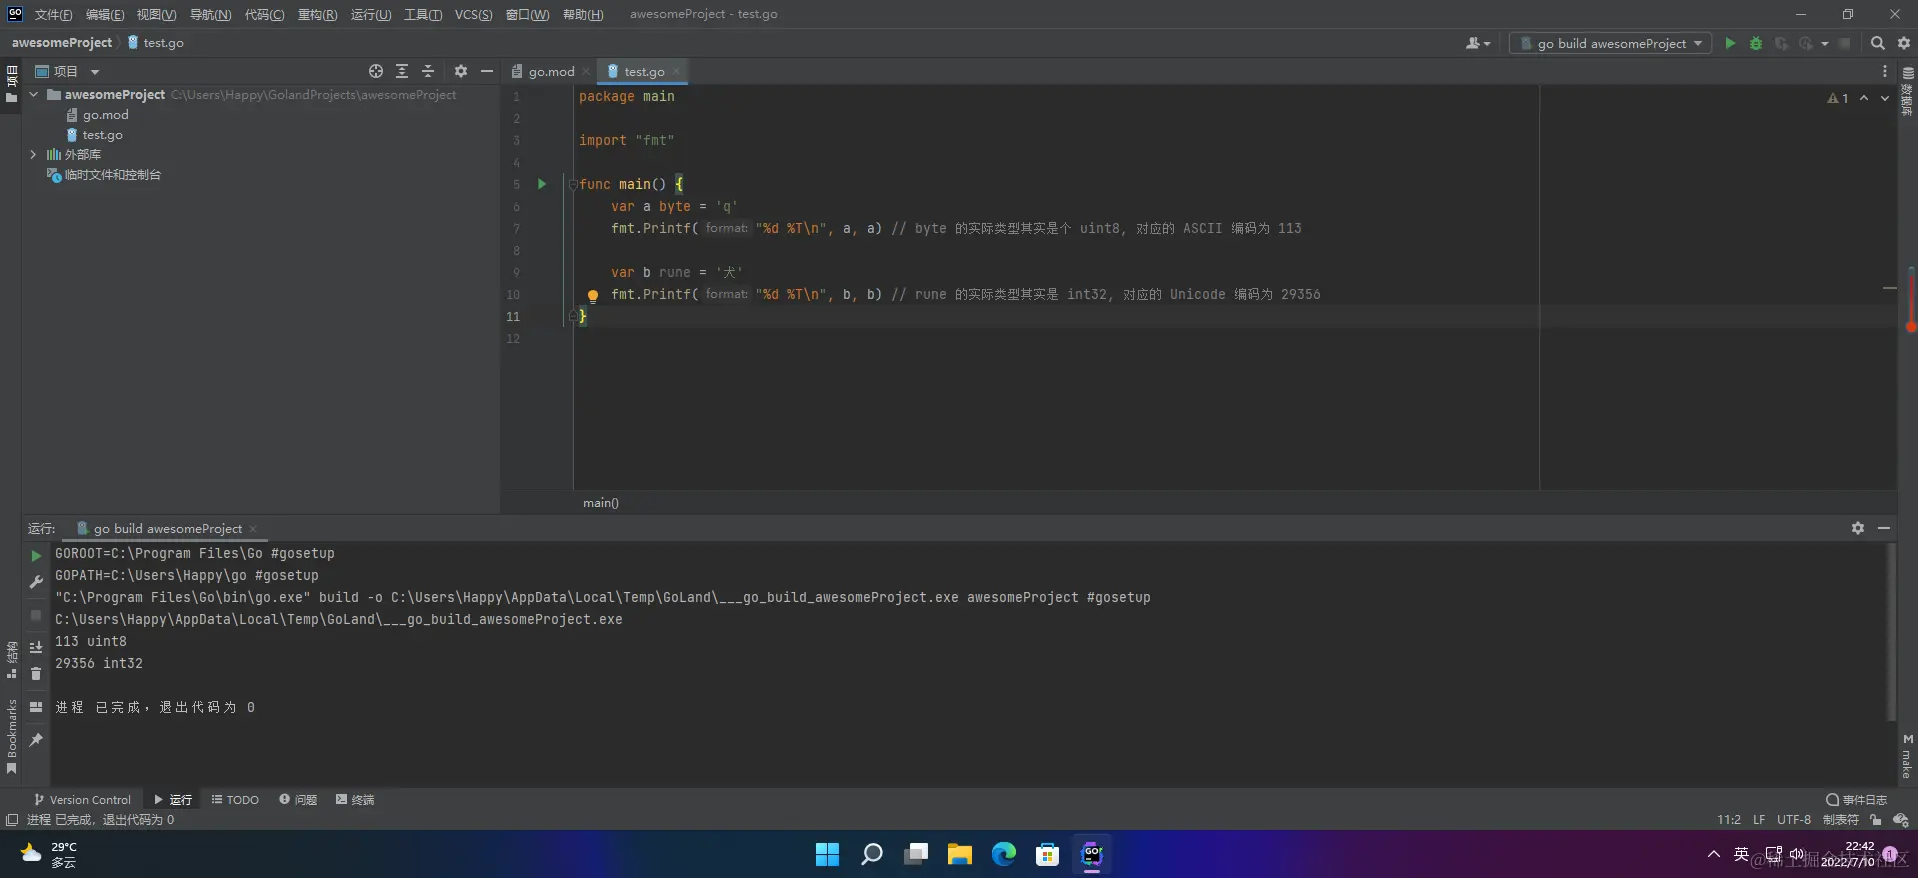The height and width of the screenshot is (878, 1918).
Task: Open Search Everywhere magnifier icon
Action: pos(1877,43)
